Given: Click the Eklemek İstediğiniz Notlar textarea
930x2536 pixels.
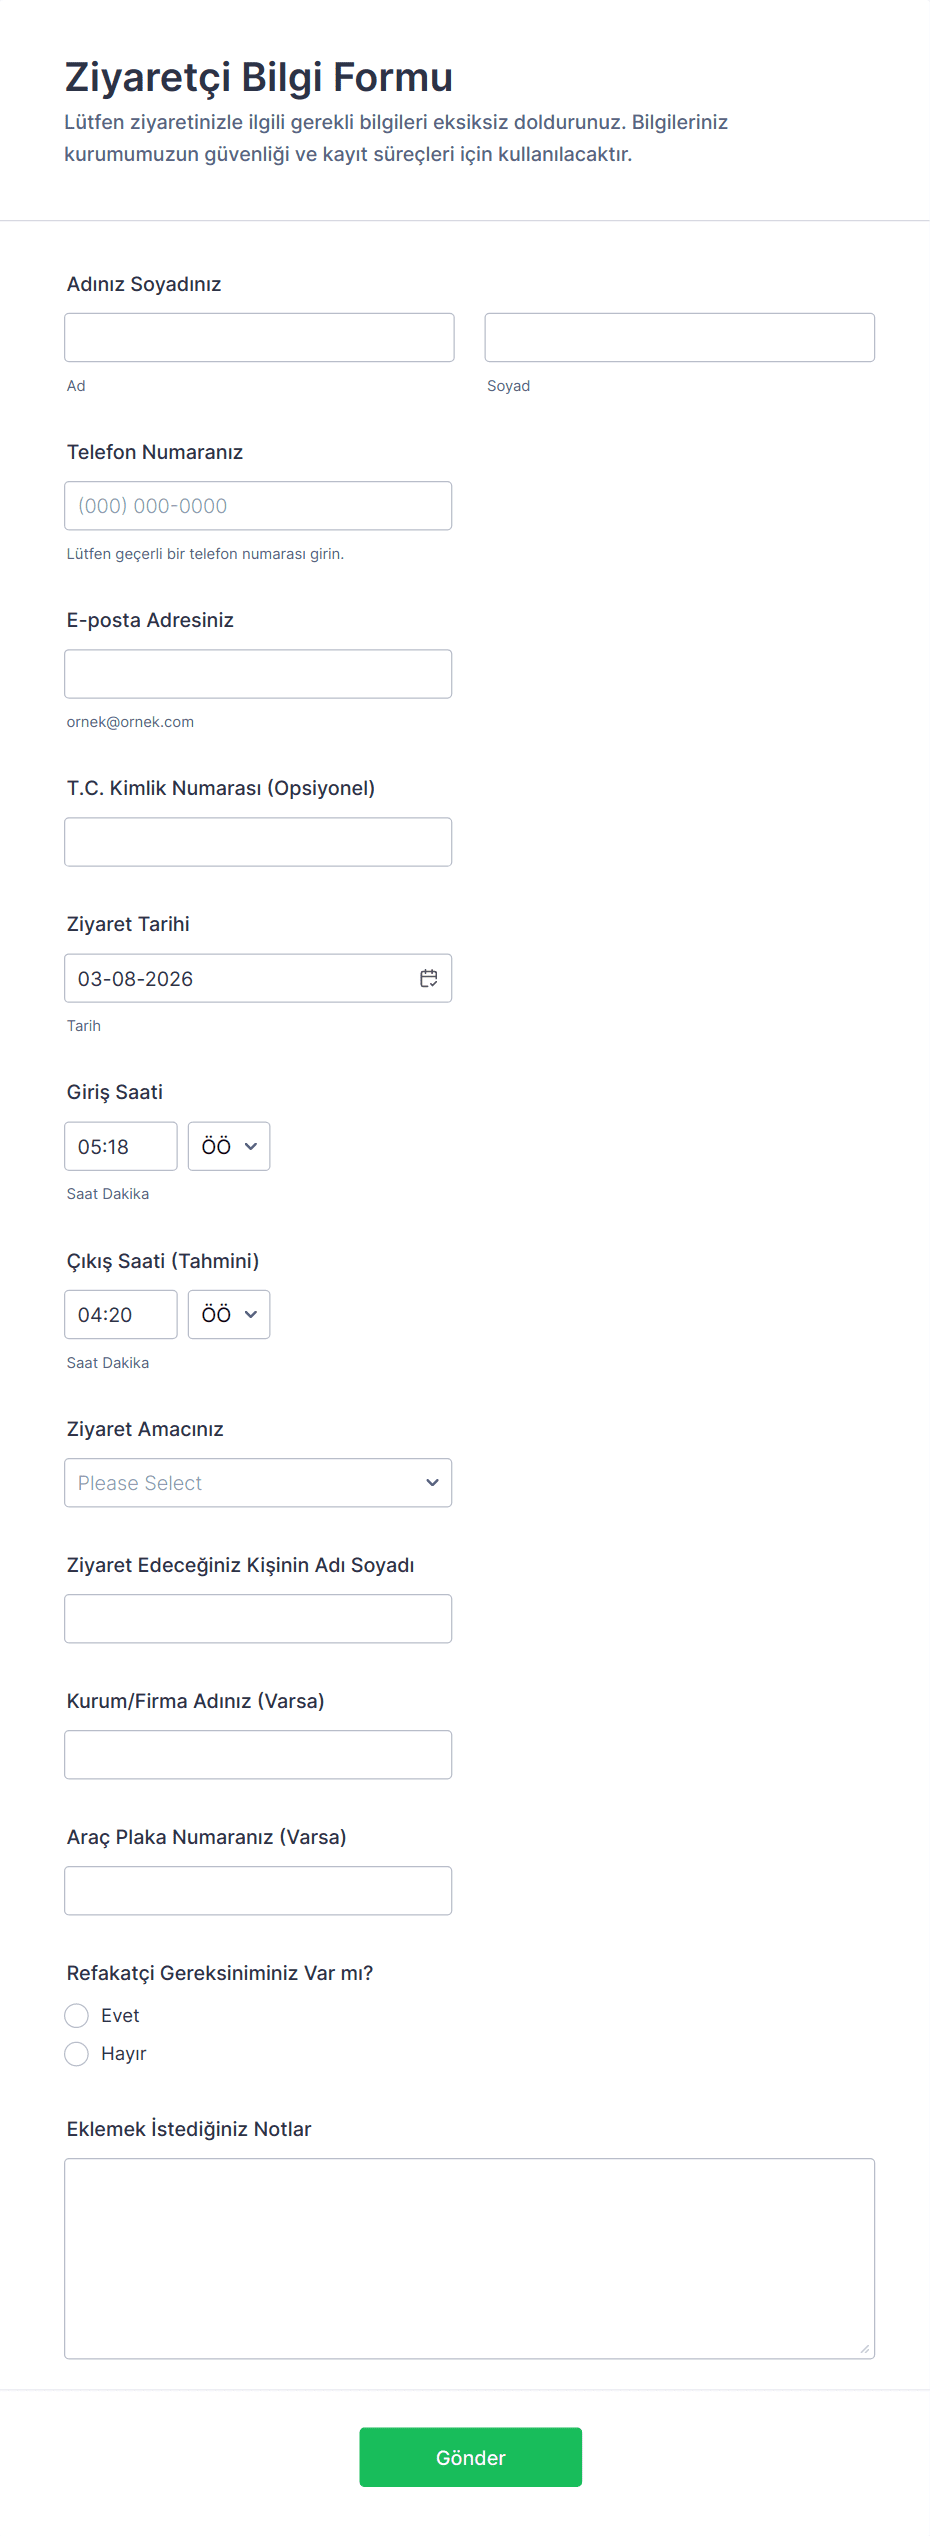Looking at the screenshot, I should (469, 2258).
